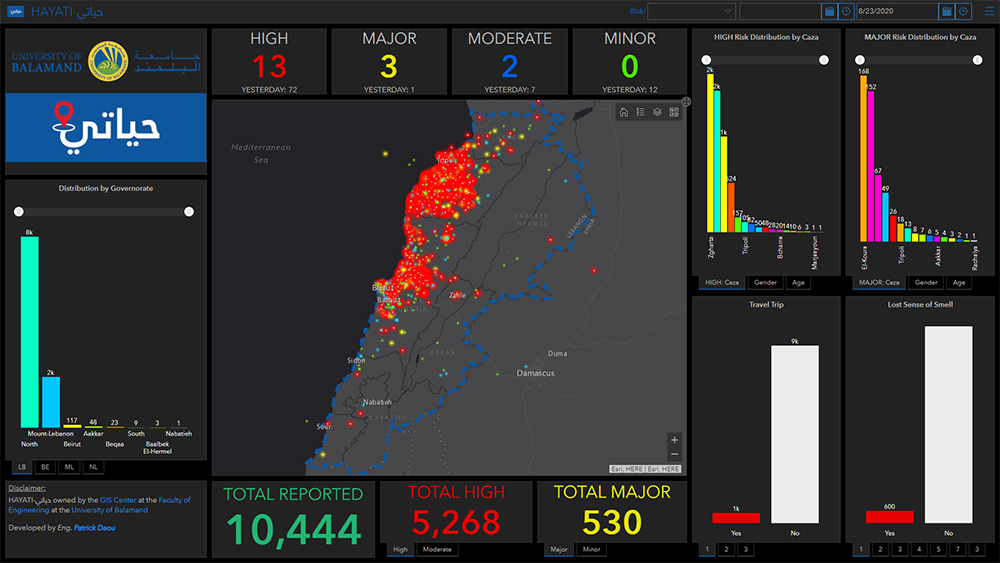Select Age tab under MAJOR Risk chart

(x=958, y=283)
